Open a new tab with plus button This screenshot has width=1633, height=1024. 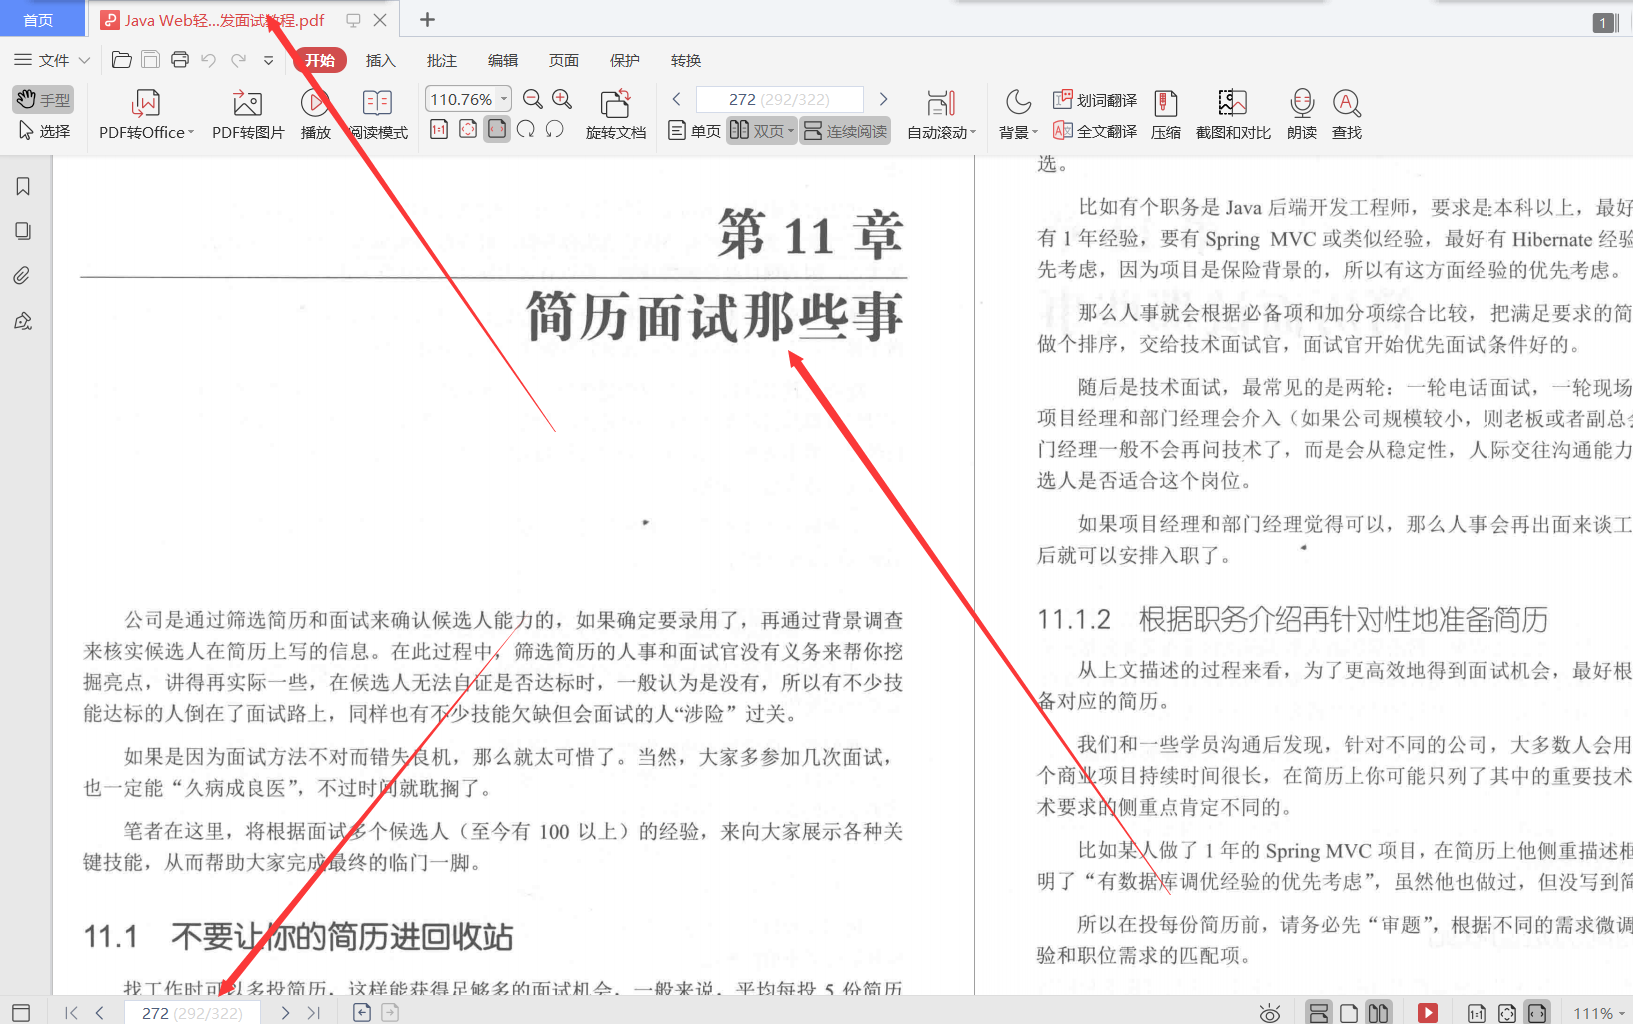427,19
